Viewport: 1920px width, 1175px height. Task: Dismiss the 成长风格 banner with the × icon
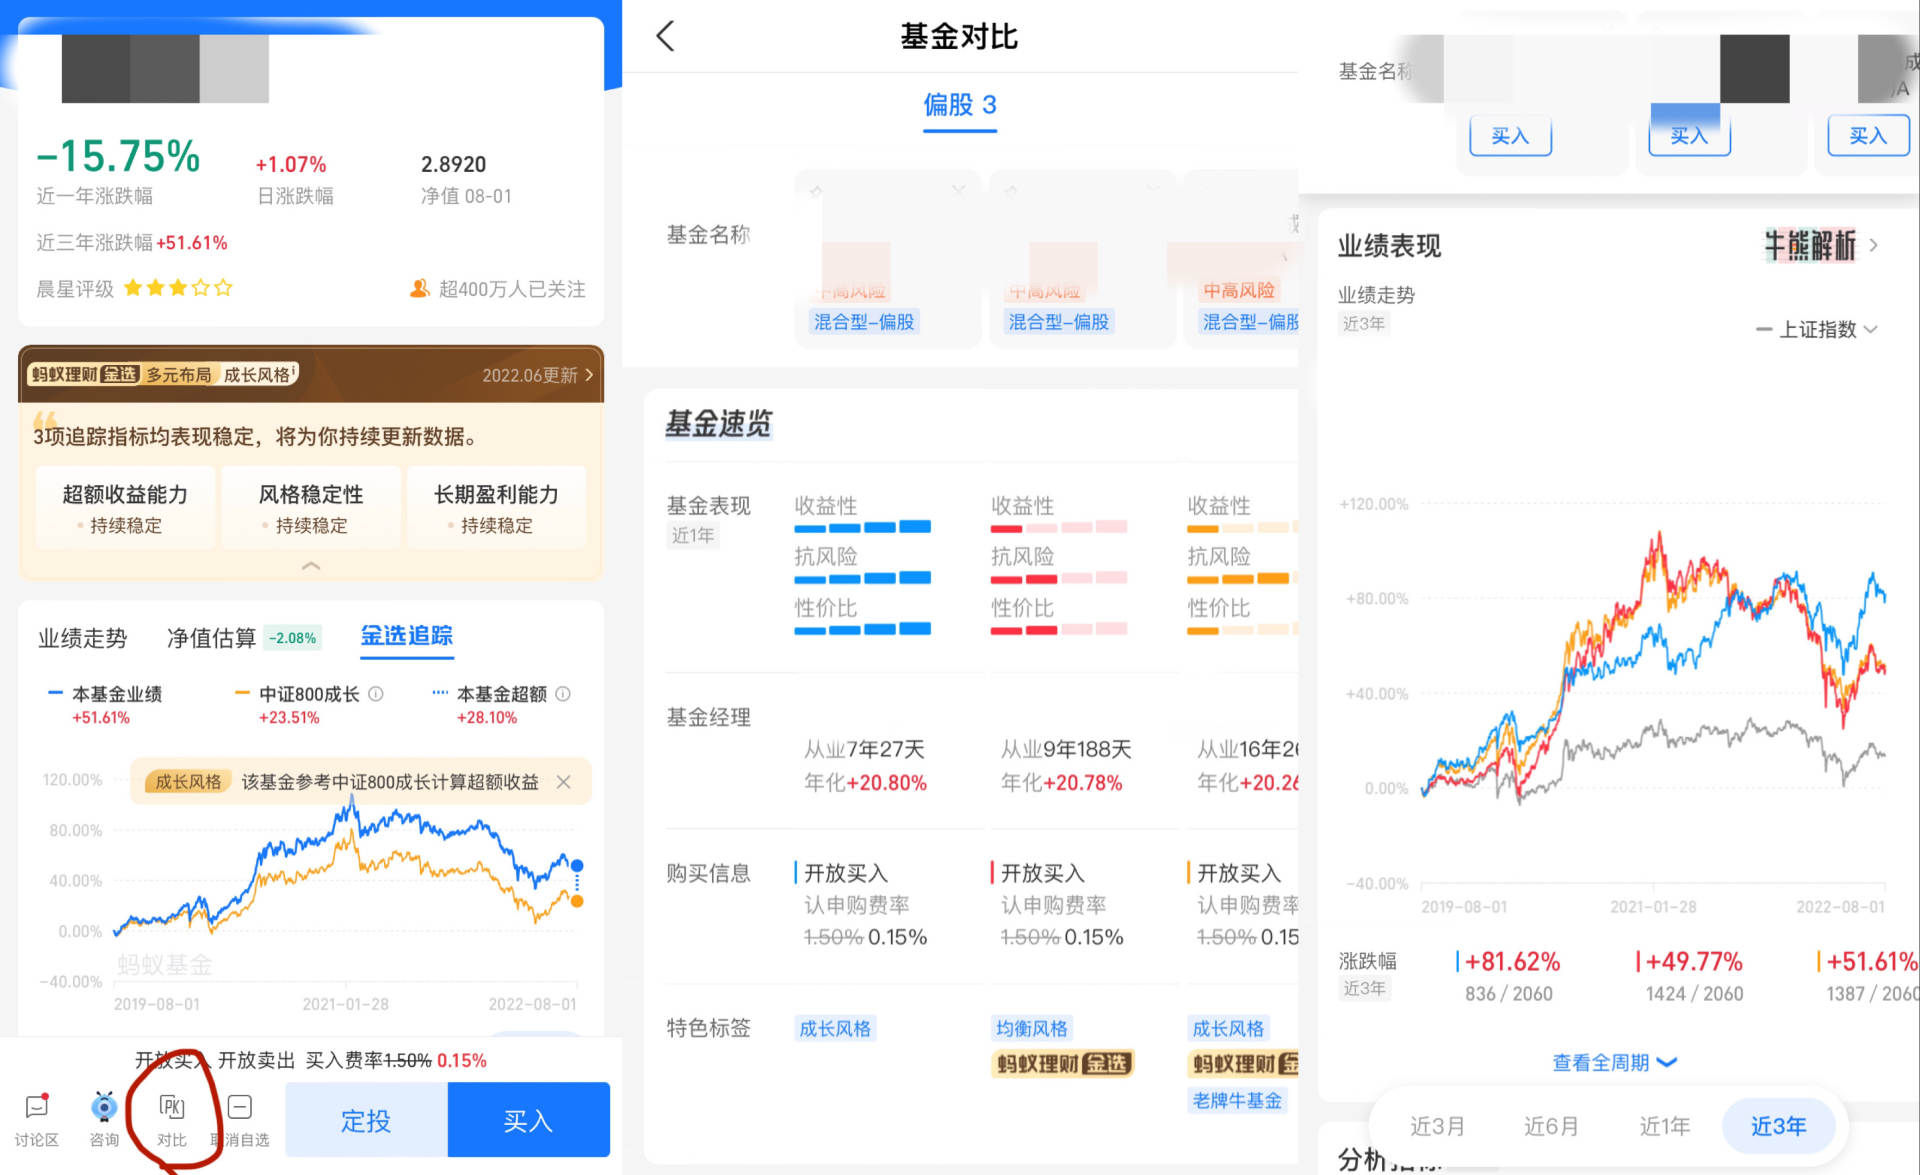click(x=563, y=782)
